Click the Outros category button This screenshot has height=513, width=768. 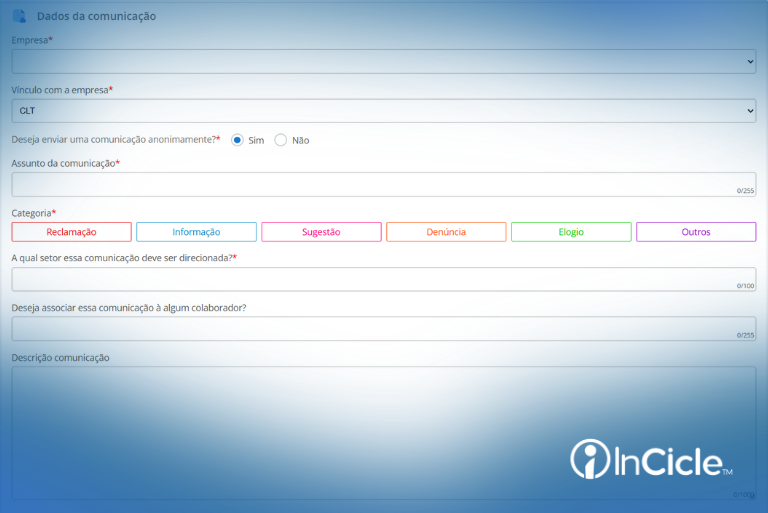click(x=696, y=232)
